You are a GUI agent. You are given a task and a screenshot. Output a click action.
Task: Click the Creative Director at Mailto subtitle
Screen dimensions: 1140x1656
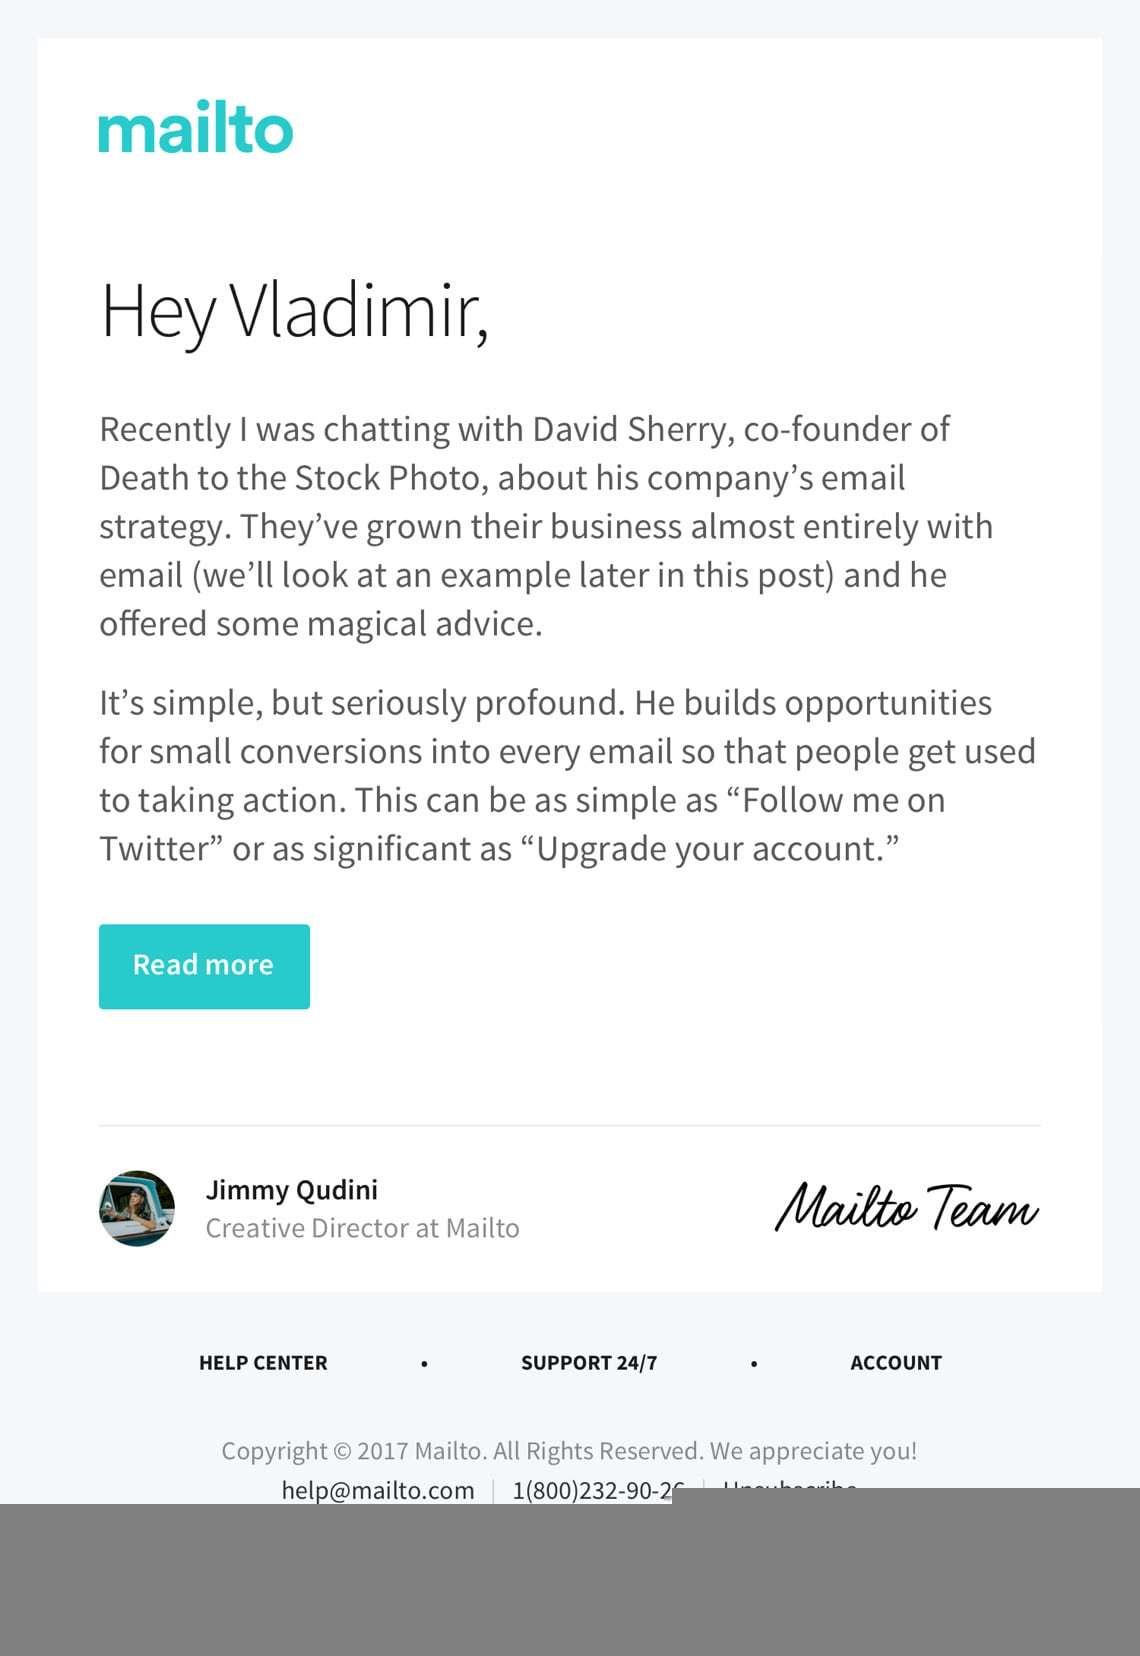point(362,1228)
